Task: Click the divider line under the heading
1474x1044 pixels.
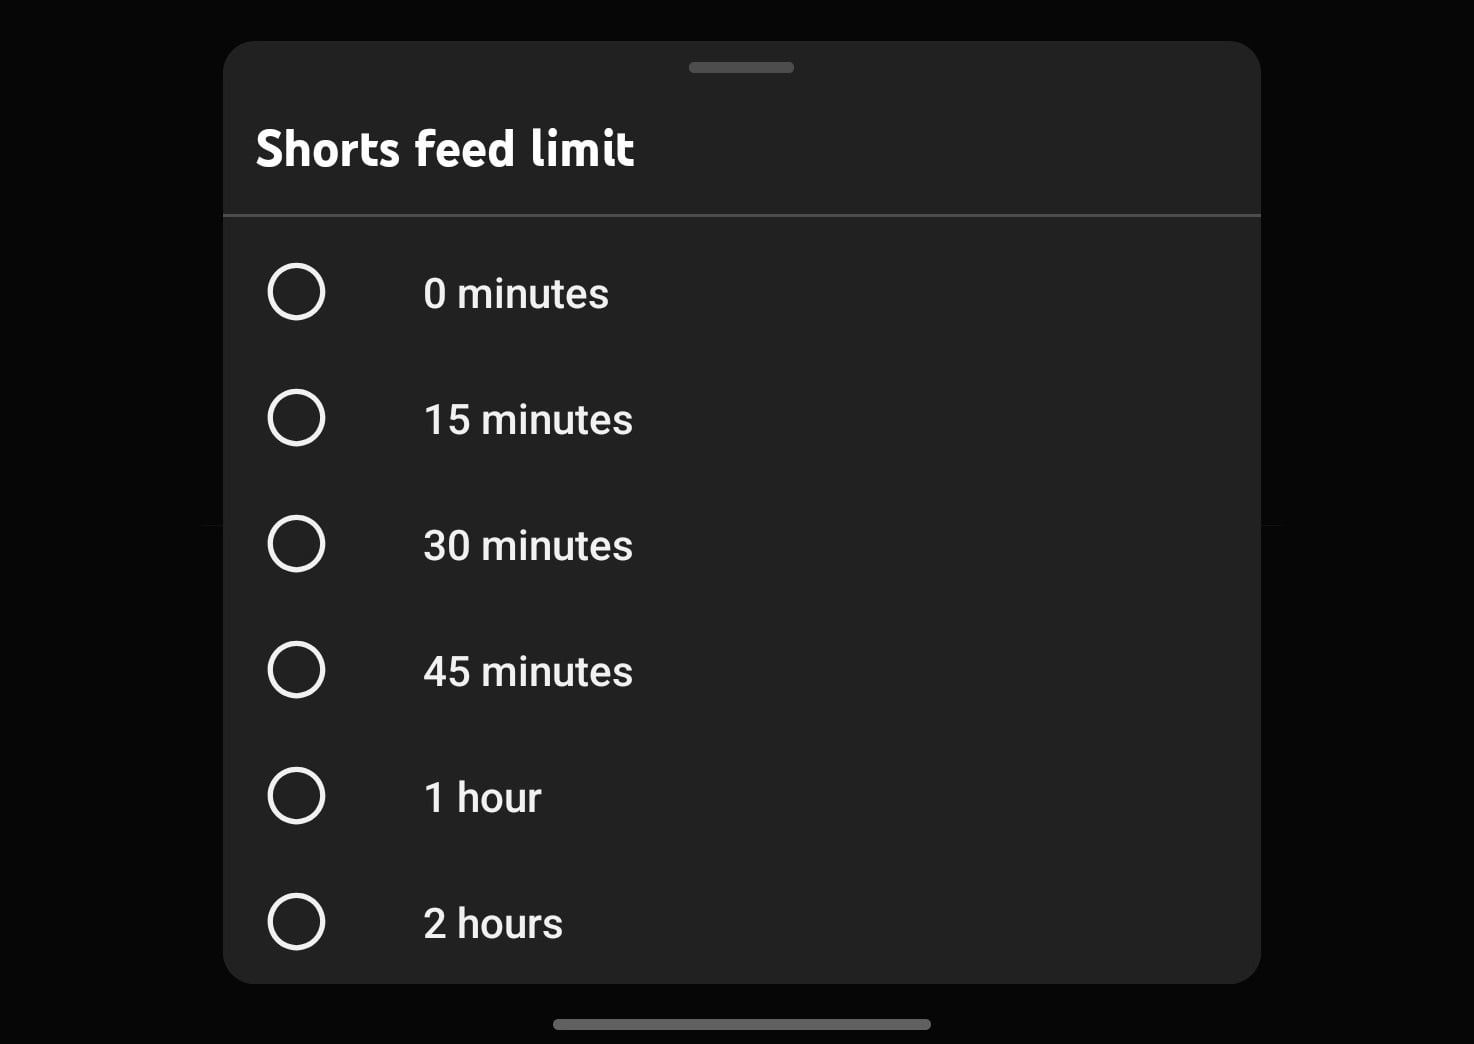Action: pos(741,215)
